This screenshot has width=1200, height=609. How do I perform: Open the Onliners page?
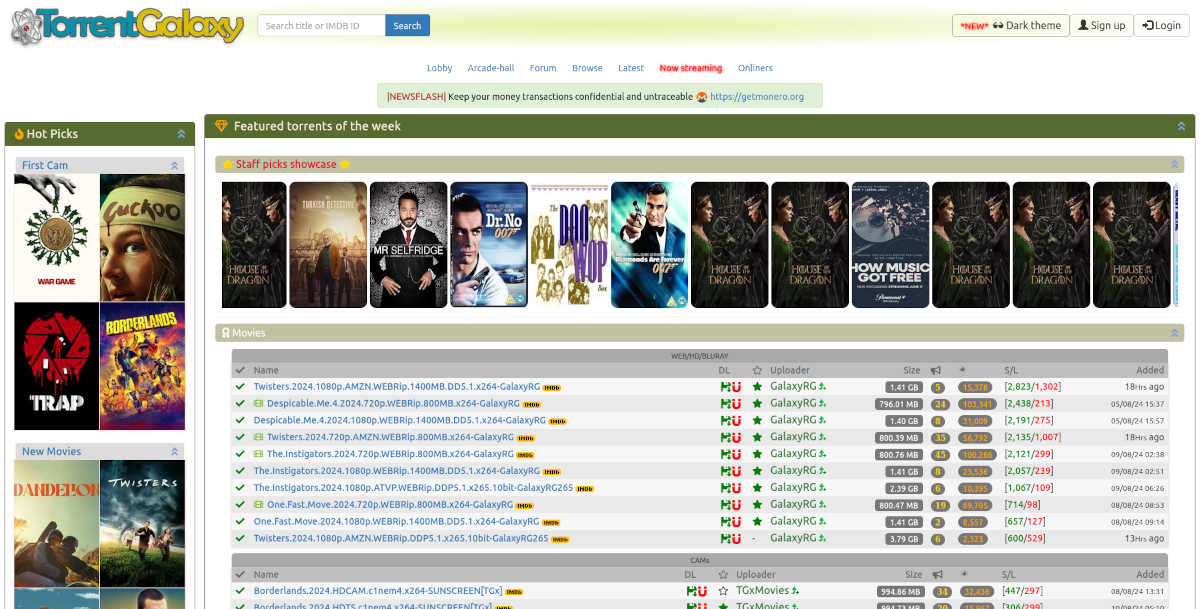pyautogui.click(x=755, y=68)
